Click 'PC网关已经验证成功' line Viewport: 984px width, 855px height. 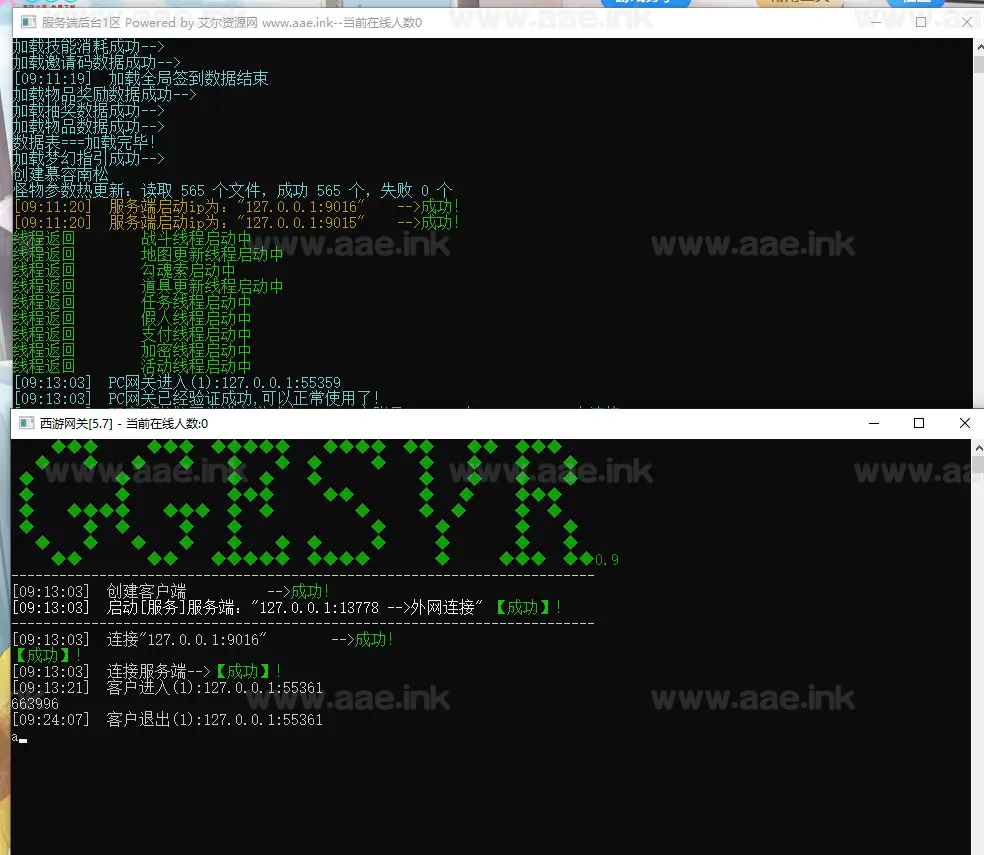tap(196, 399)
